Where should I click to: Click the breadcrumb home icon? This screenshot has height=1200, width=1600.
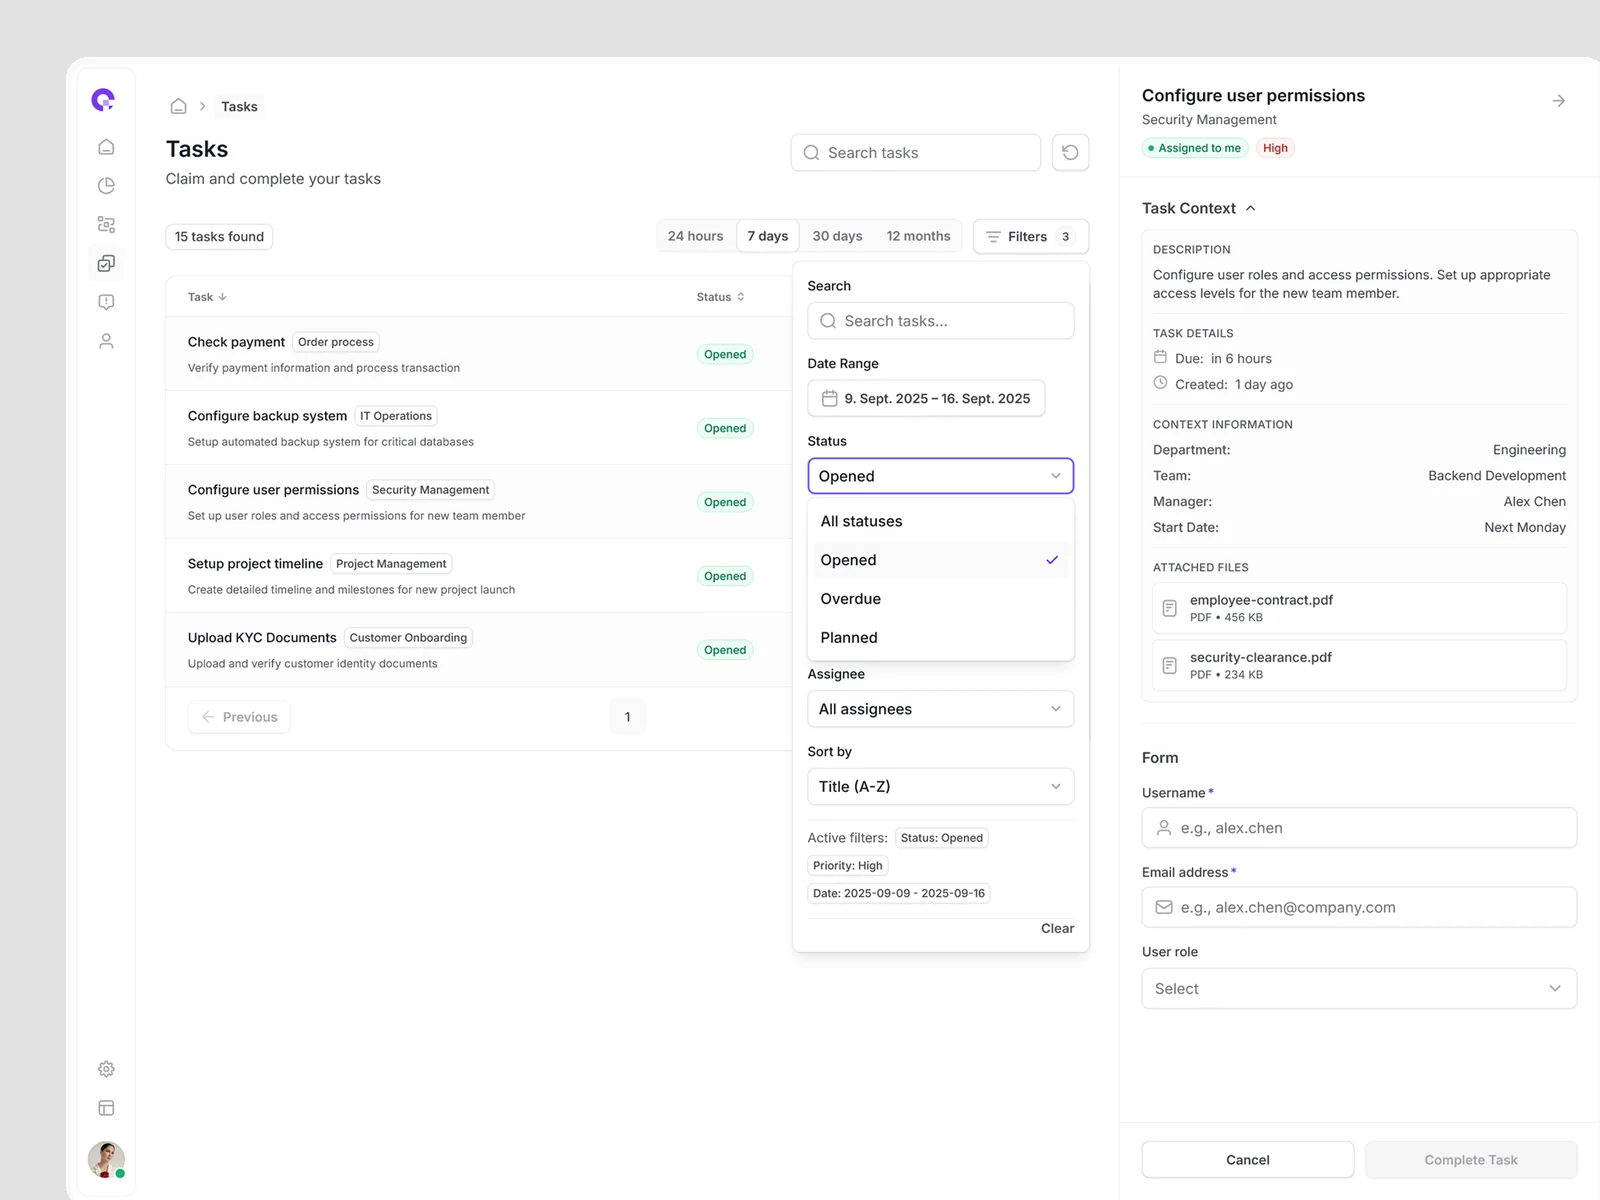(178, 106)
